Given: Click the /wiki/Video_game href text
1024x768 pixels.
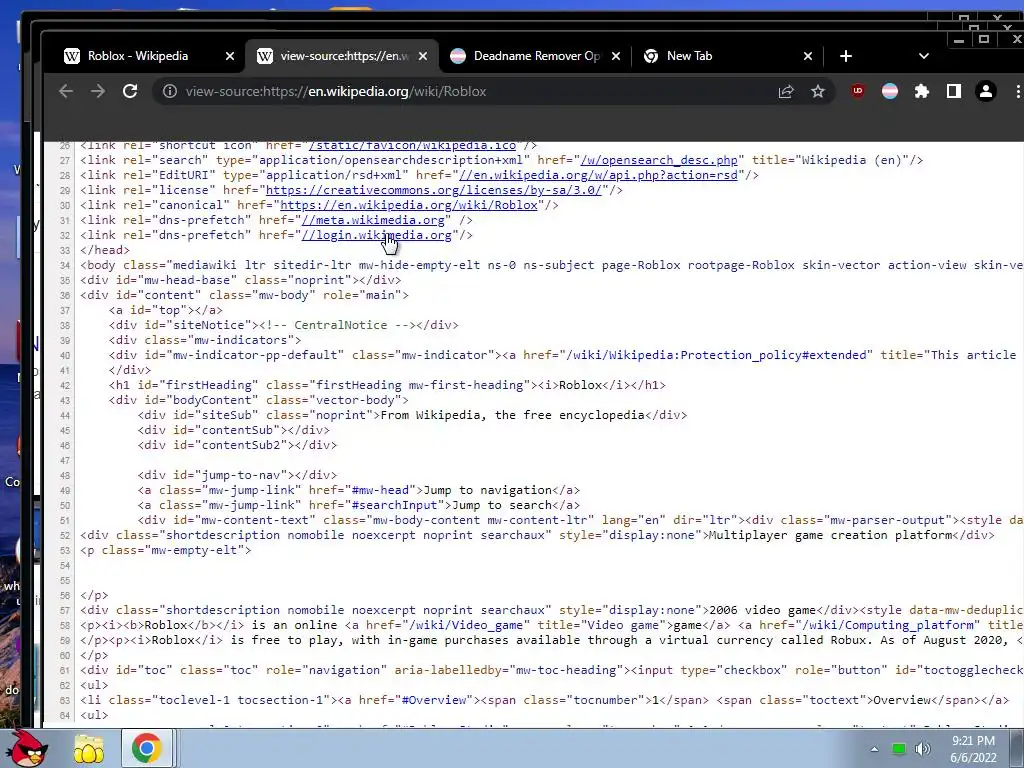Looking at the screenshot, I should pyautogui.click(x=466, y=625).
